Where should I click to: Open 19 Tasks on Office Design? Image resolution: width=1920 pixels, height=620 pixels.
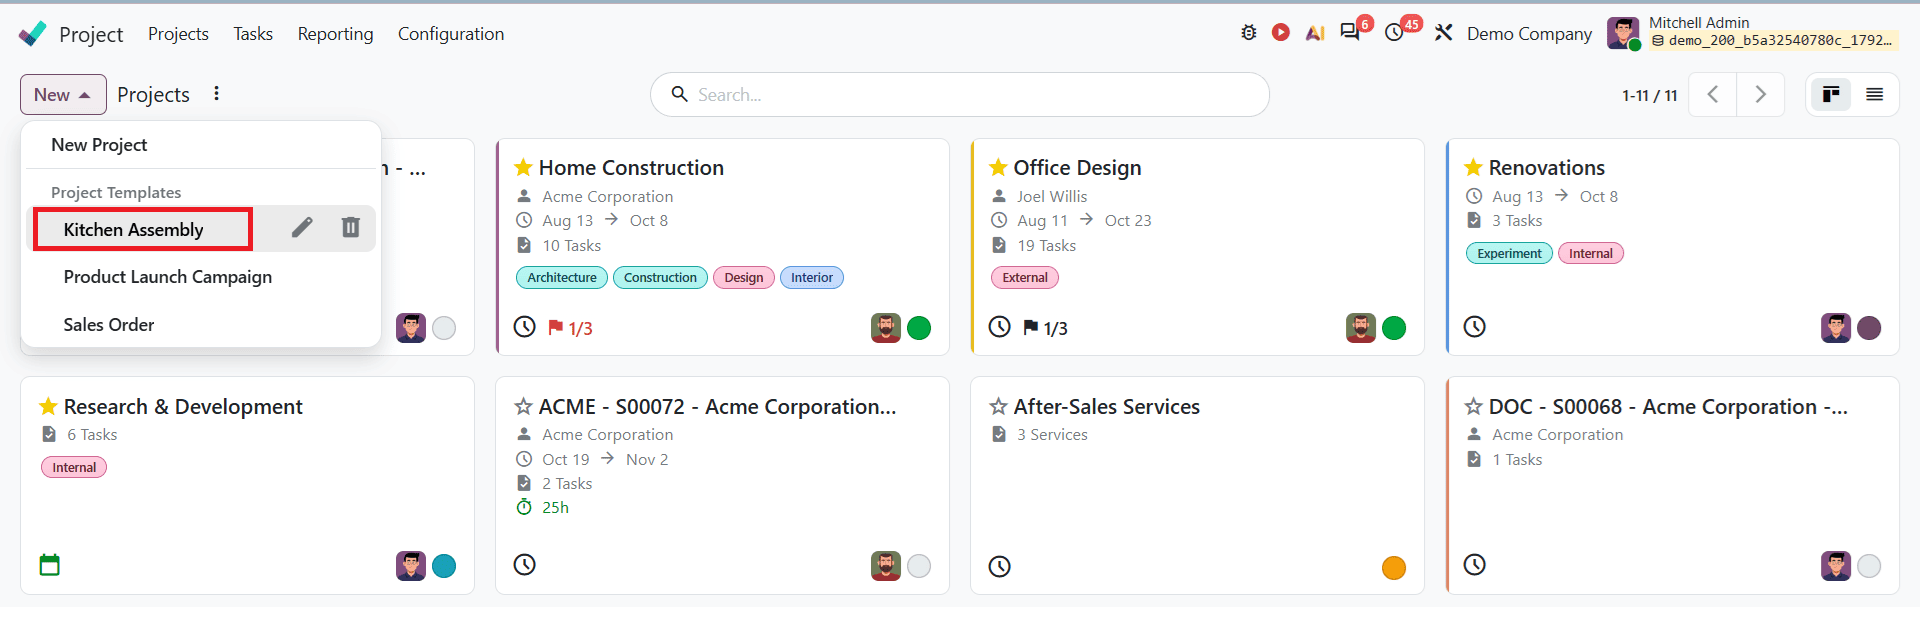pos(1047,245)
